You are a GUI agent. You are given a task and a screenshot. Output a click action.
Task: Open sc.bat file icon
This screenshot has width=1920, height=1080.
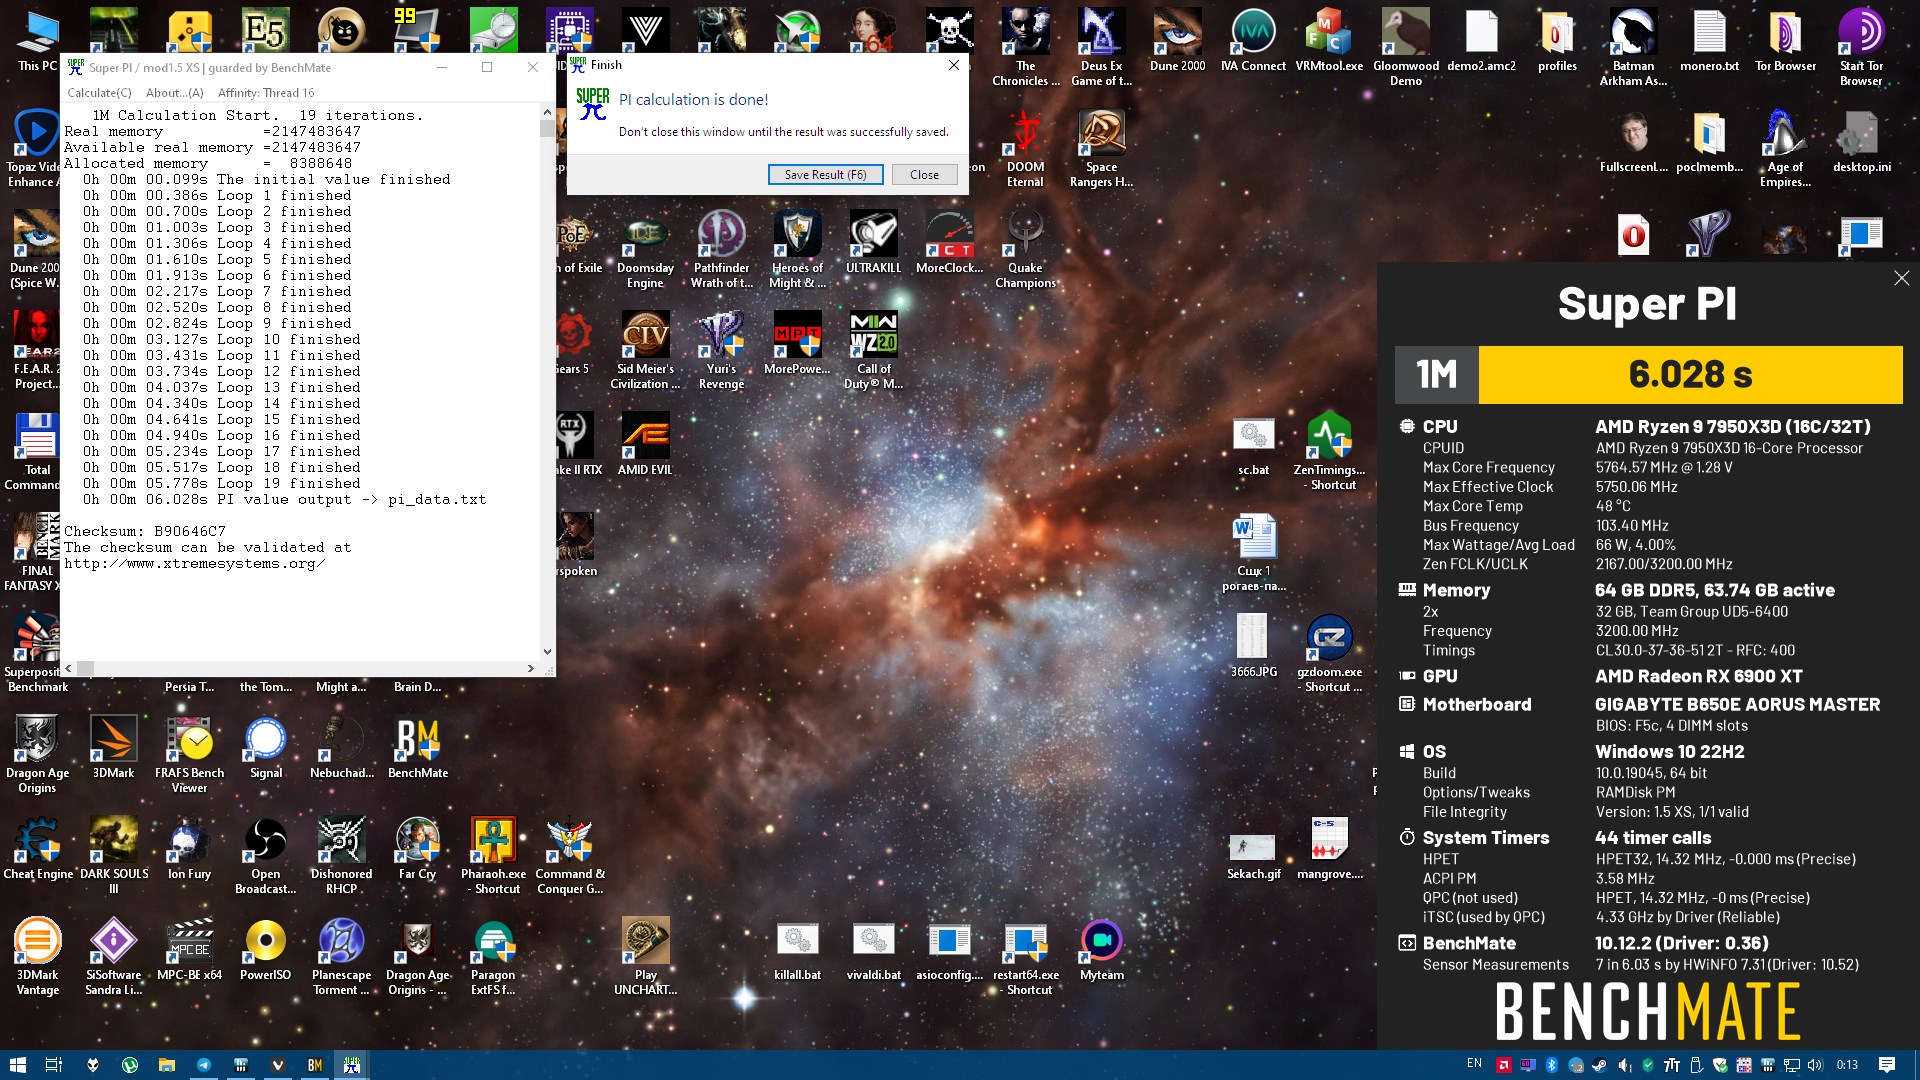click(x=1254, y=445)
